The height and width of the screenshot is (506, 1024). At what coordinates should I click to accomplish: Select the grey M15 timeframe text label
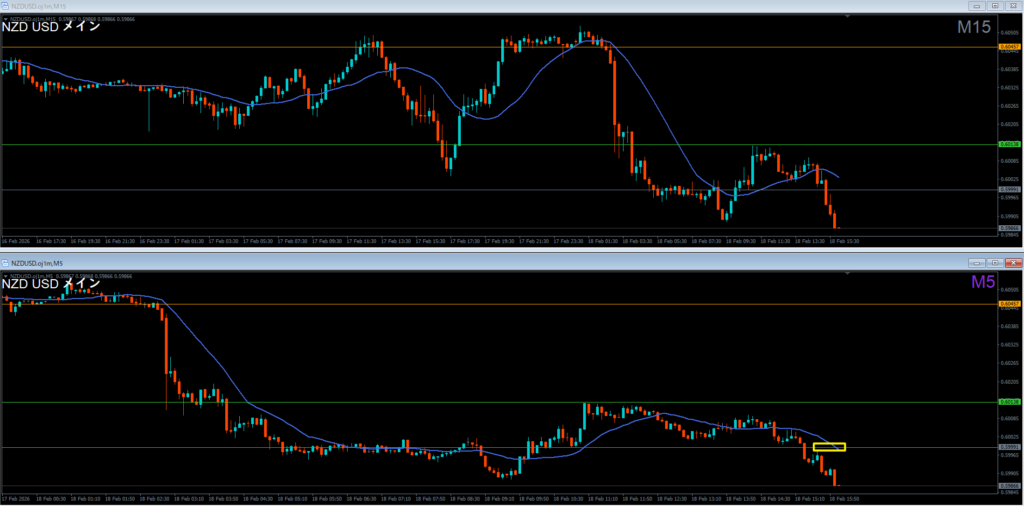click(x=973, y=28)
